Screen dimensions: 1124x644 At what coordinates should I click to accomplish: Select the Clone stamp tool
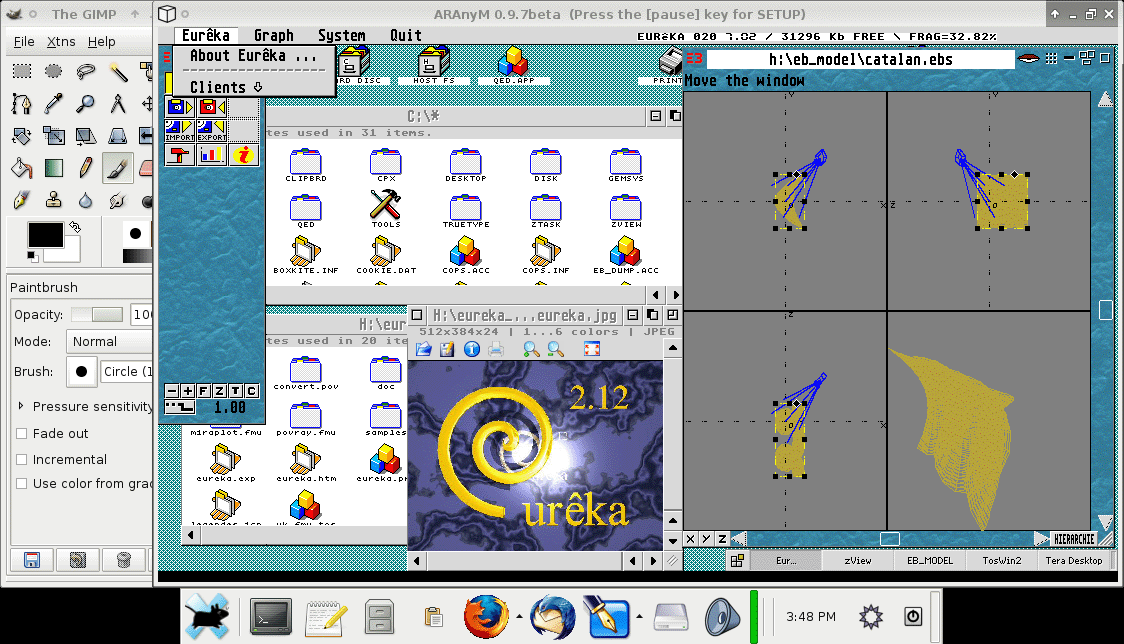pos(54,200)
